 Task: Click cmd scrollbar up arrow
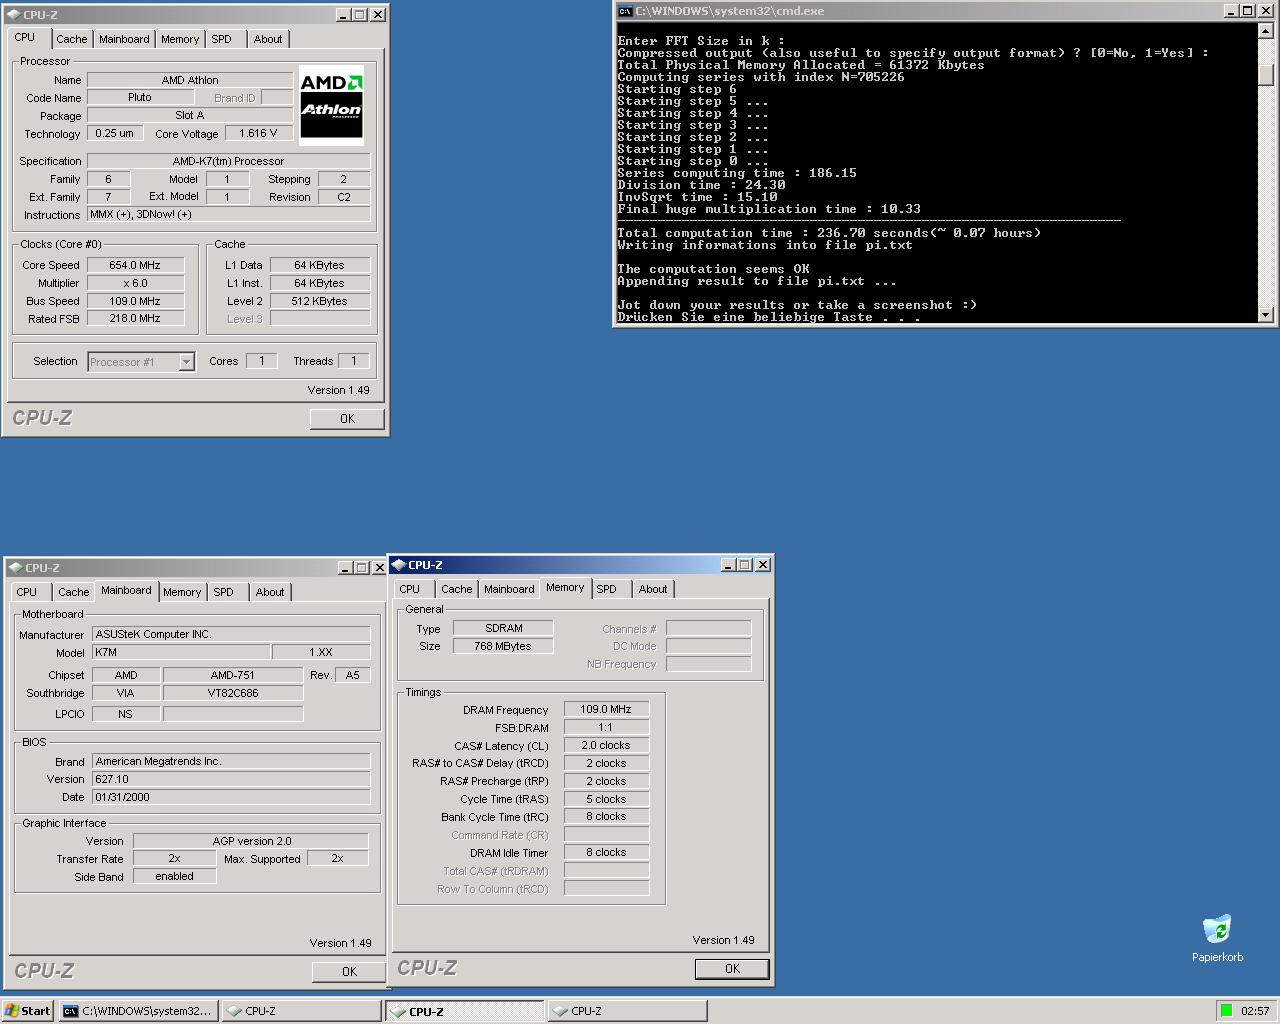click(1265, 31)
